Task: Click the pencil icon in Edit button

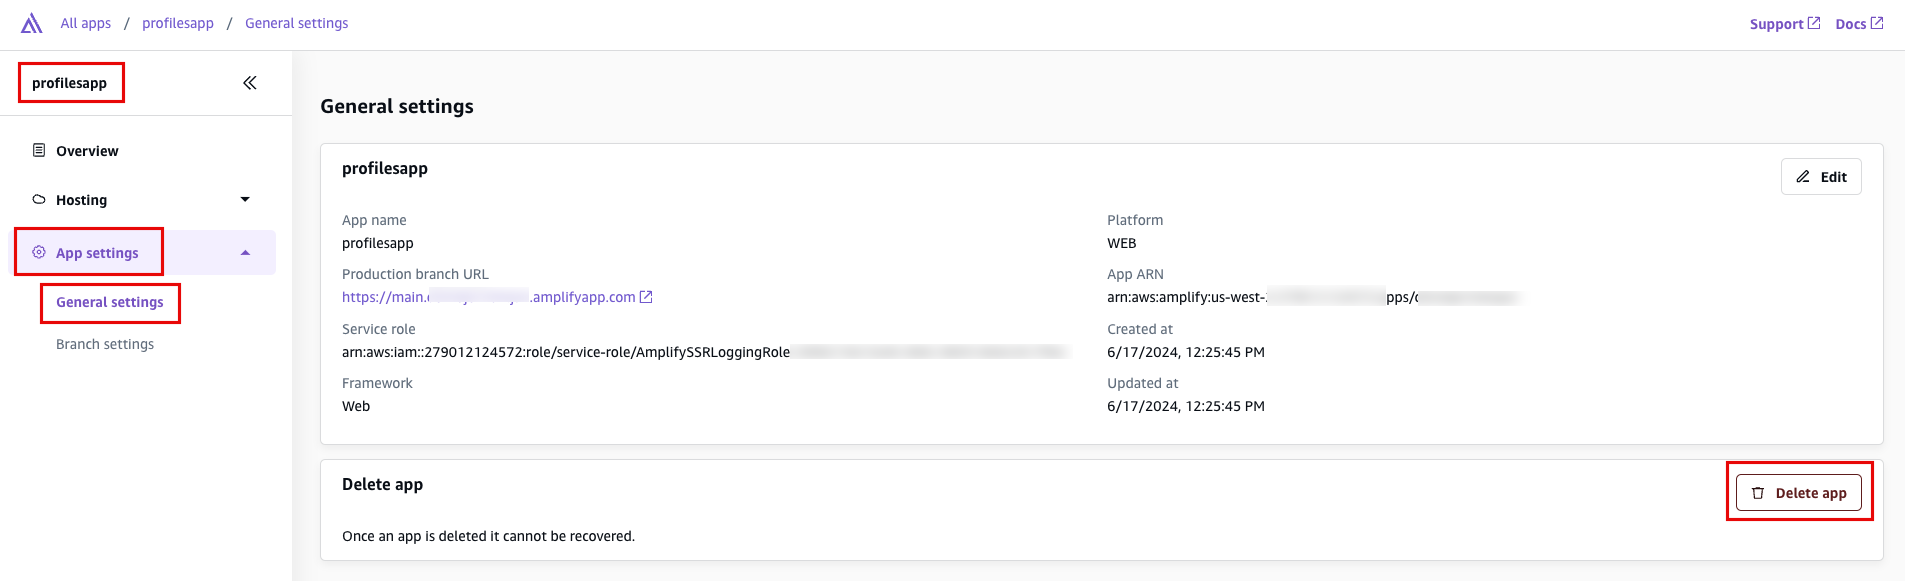Action: point(1803,177)
